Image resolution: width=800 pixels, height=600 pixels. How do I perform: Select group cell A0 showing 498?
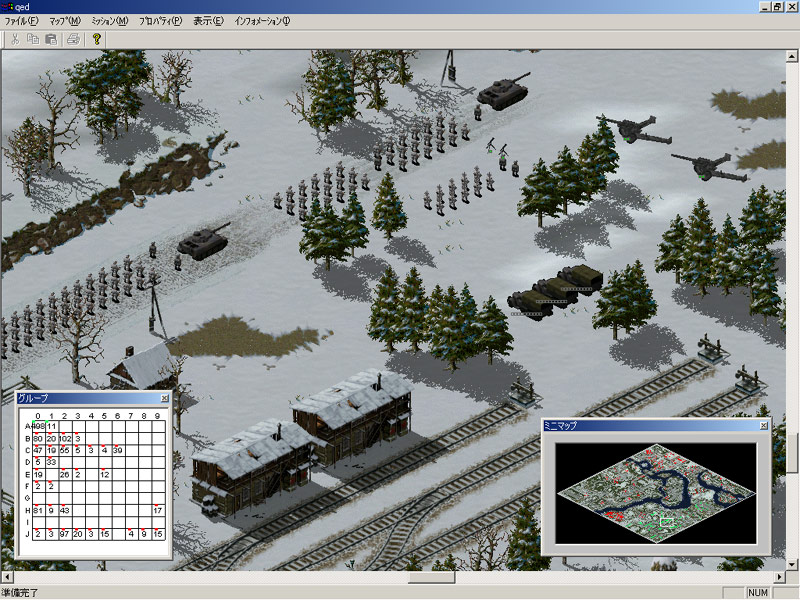point(38,426)
